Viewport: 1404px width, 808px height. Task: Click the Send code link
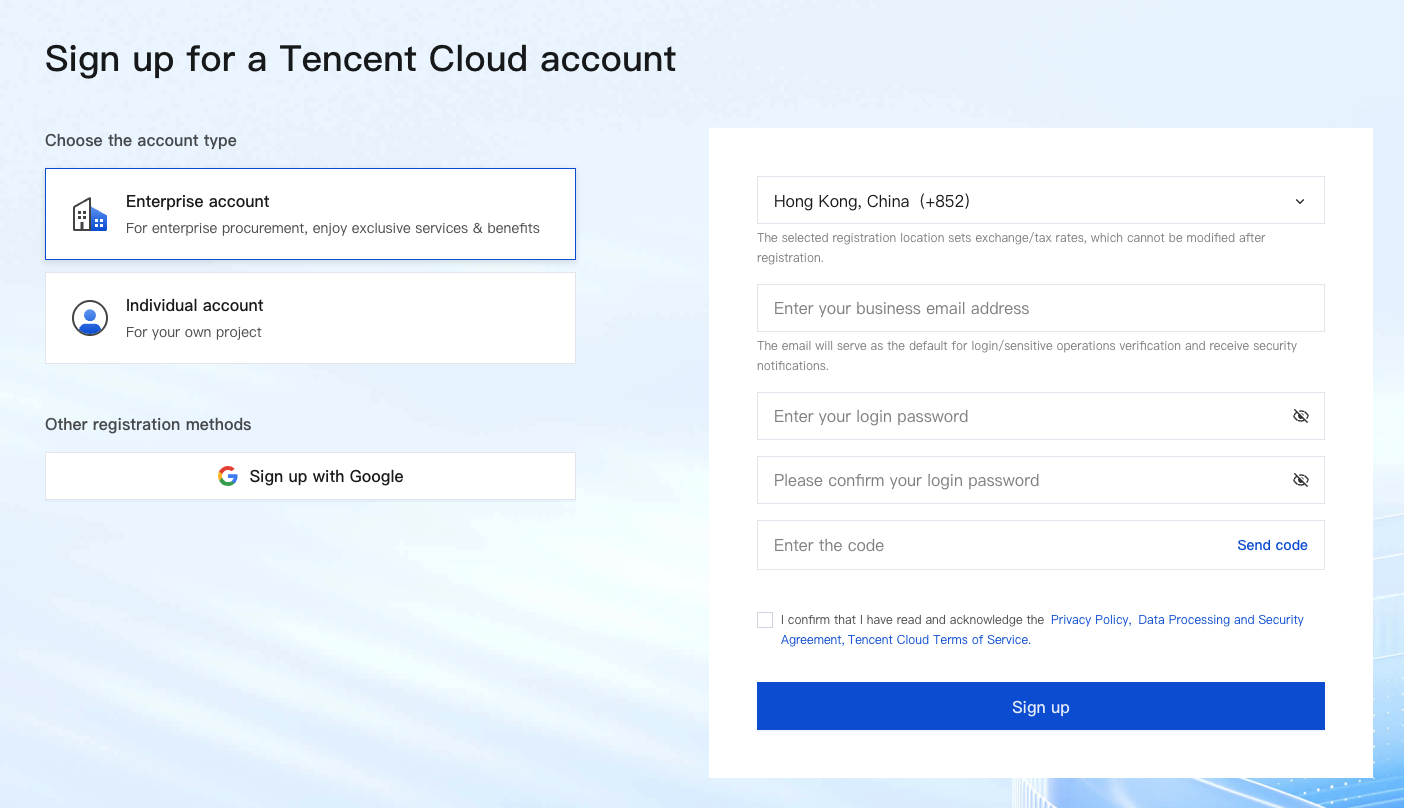pyautogui.click(x=1272, y=545)
